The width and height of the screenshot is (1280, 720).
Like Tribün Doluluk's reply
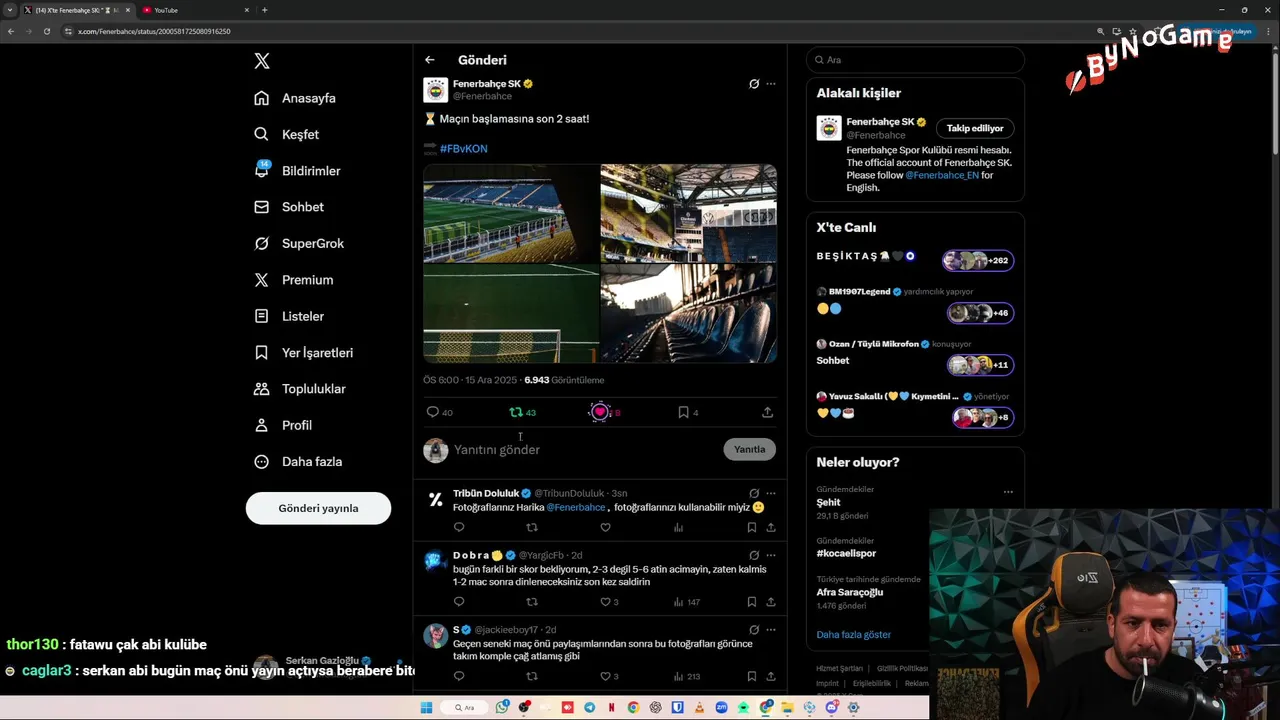click(x=605, y=527)
